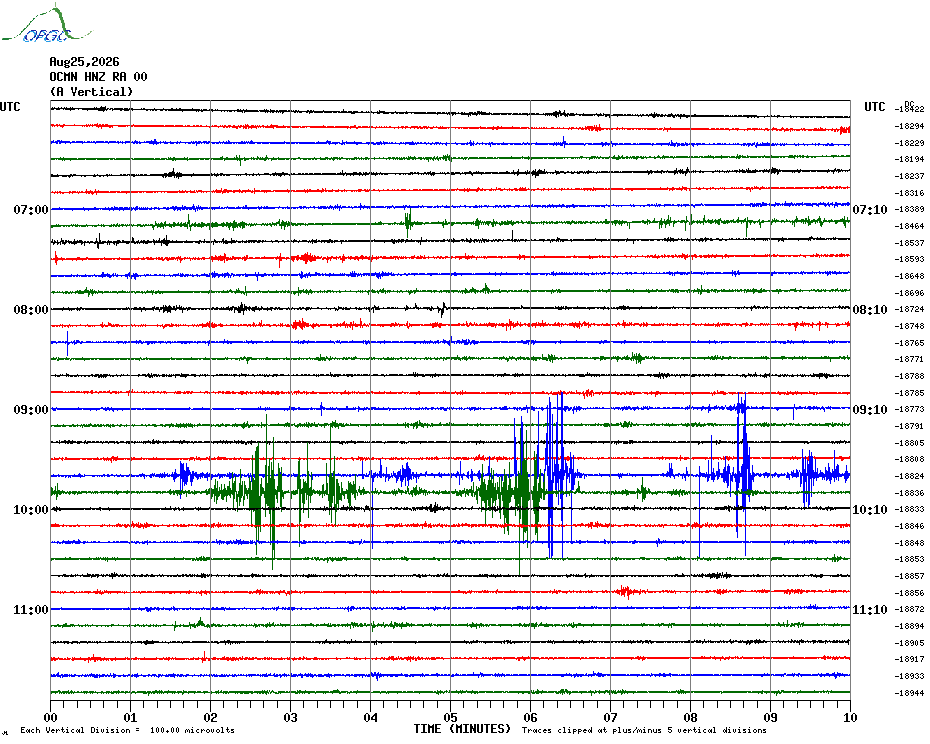The height and width of the screenshot is (744, 930).
Task: Click the Traces clipped note
Action: (644, 730)
